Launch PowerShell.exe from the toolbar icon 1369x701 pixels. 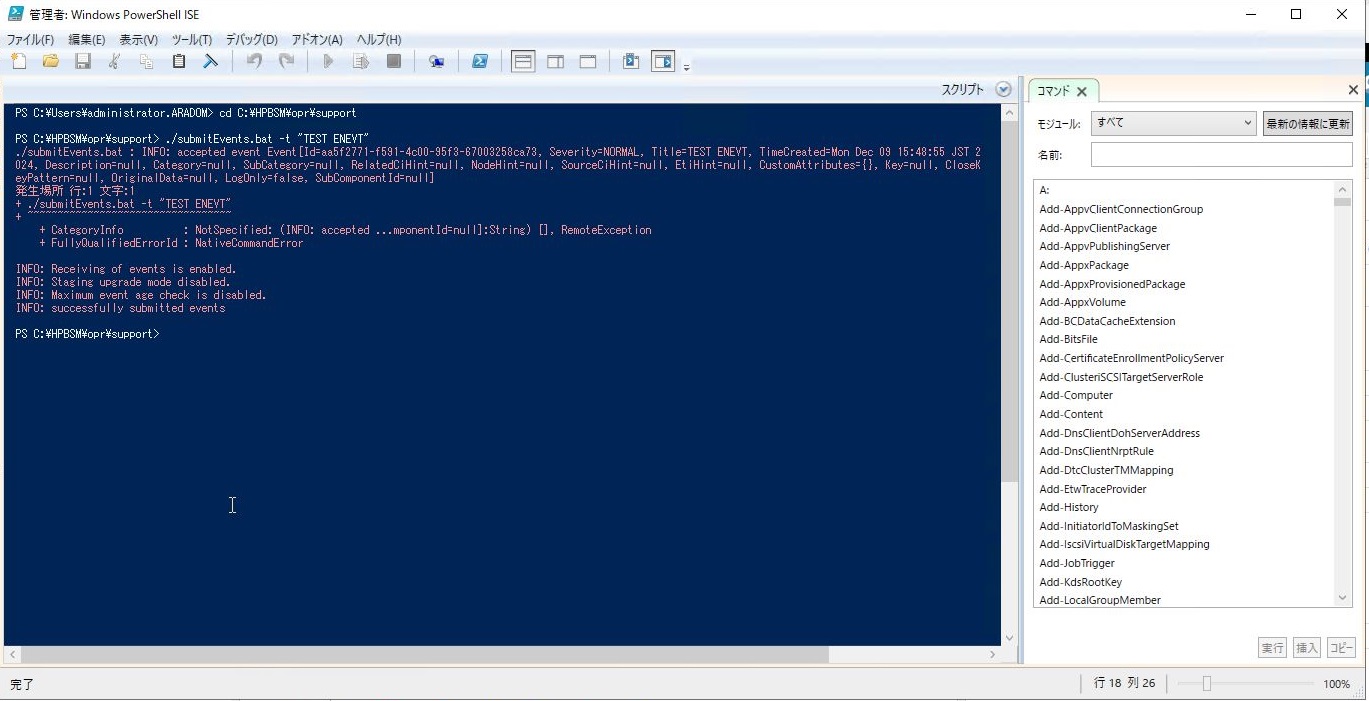tap(480, 61)
